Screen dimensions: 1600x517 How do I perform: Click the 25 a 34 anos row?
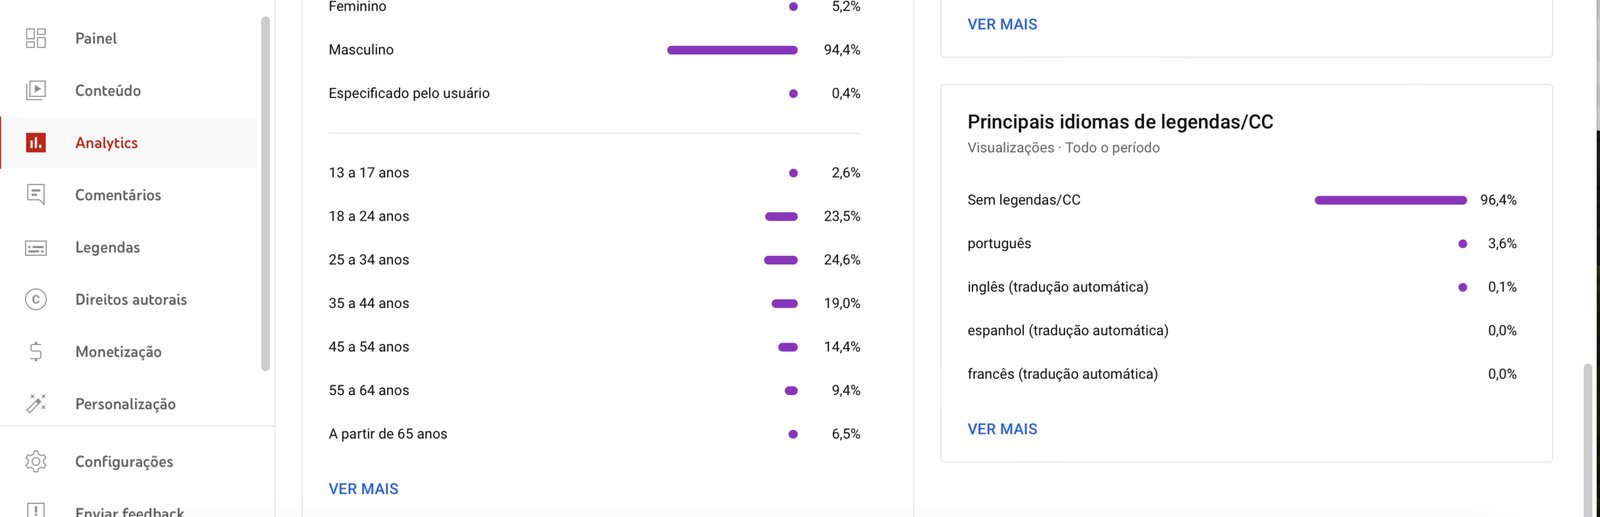click(x=594, y=260)
